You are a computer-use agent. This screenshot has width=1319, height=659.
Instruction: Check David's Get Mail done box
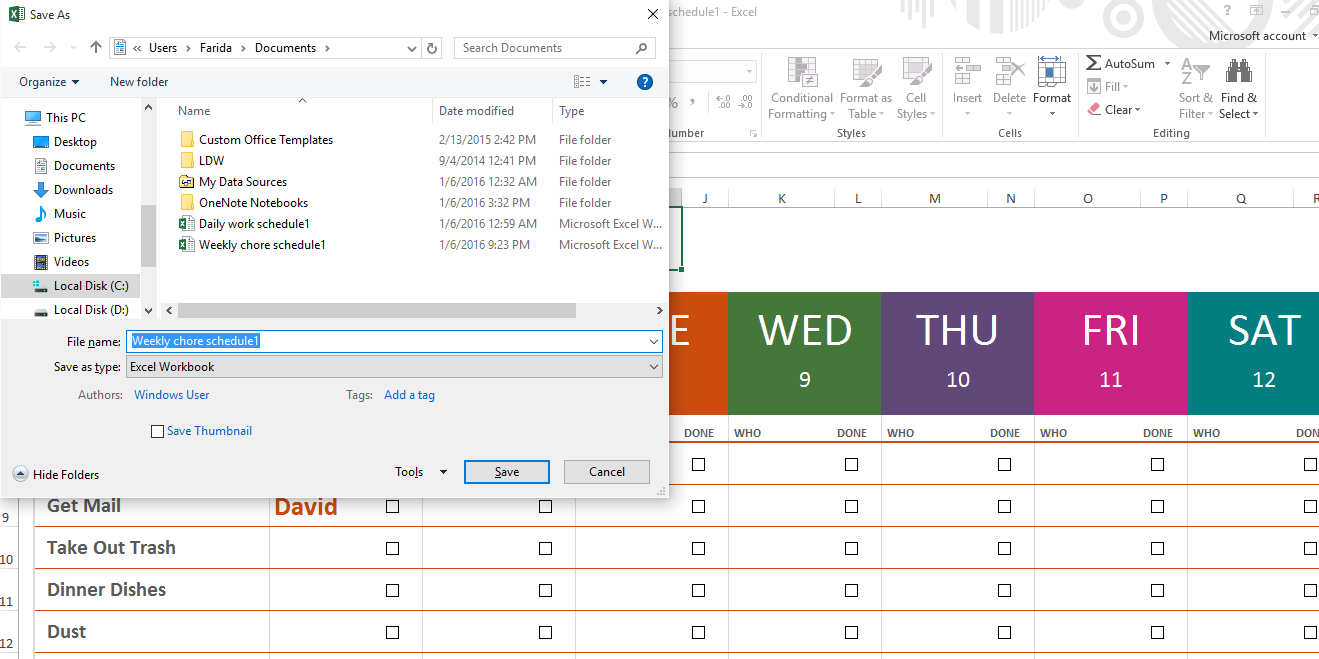coord(392,507)
